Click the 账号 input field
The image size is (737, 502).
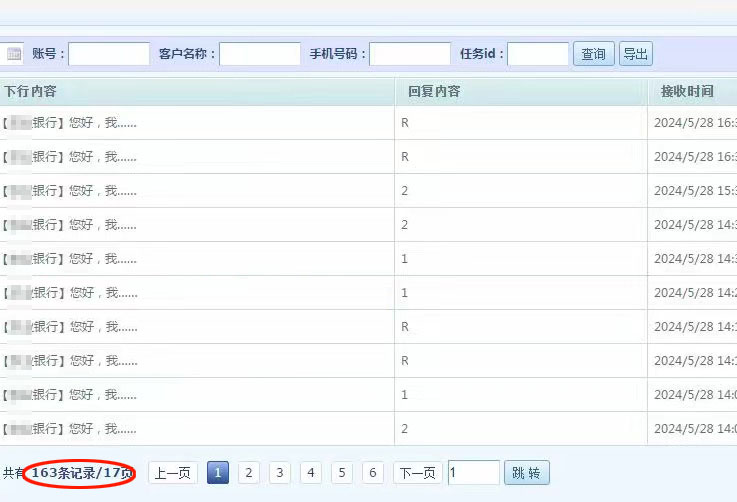click(x=108, y=54)
